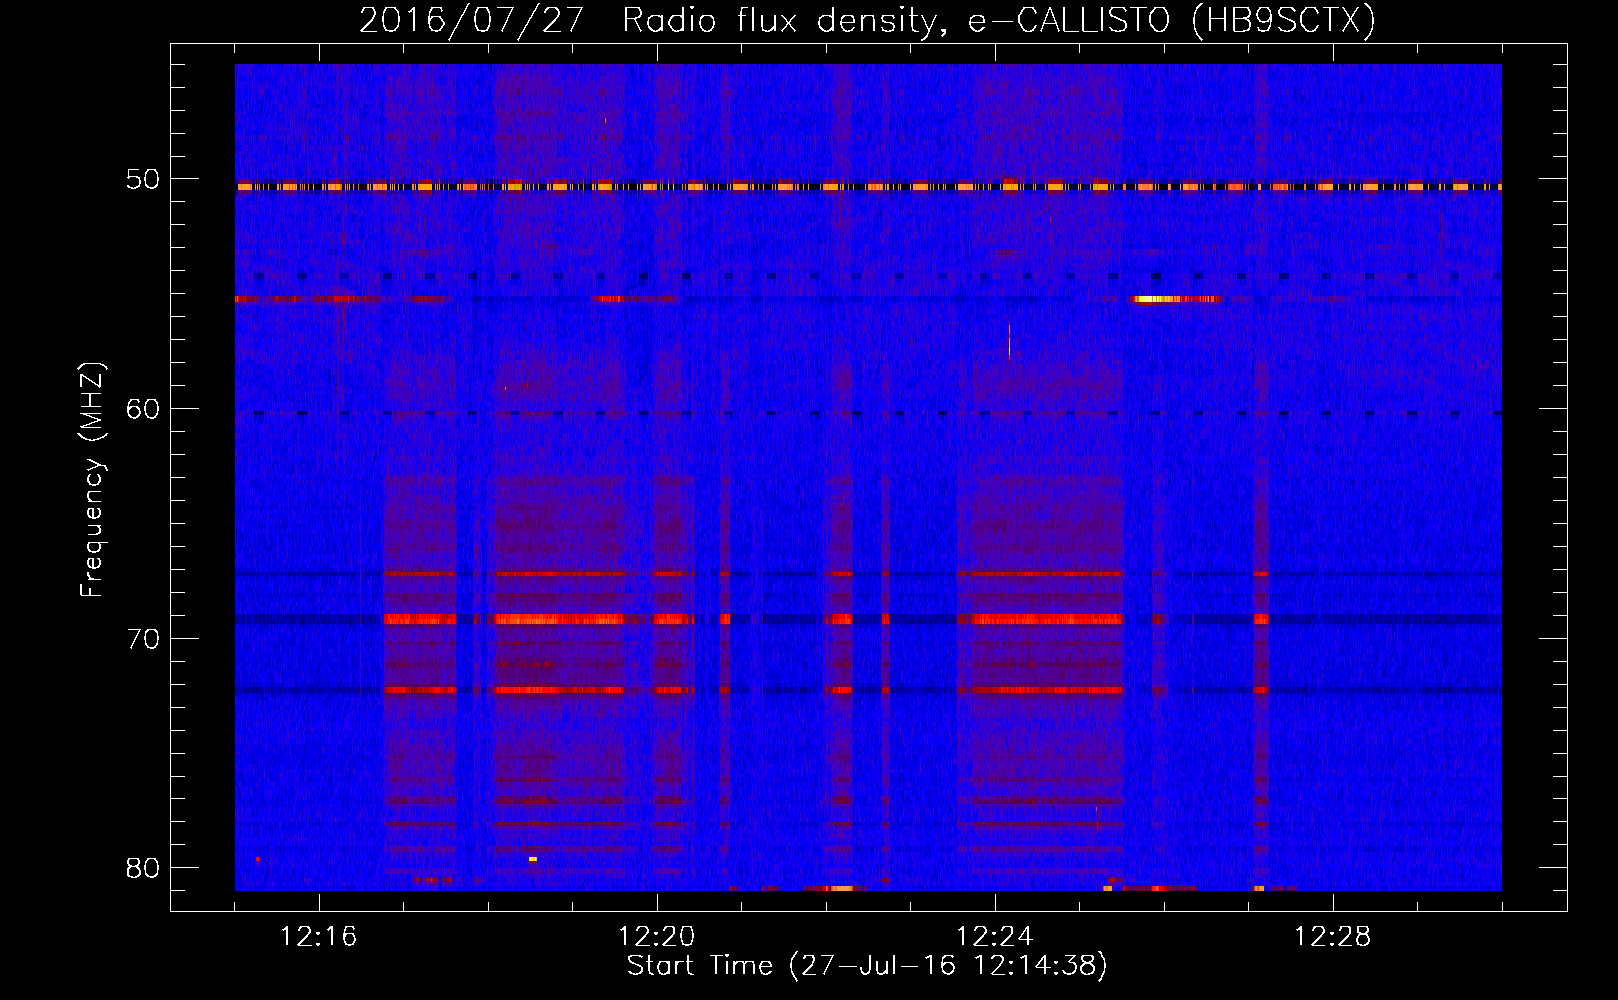The width and height of the screenshot is (1618, 1000).
Task: Click the '80' frequency tick label
Action: pos(143,867)
